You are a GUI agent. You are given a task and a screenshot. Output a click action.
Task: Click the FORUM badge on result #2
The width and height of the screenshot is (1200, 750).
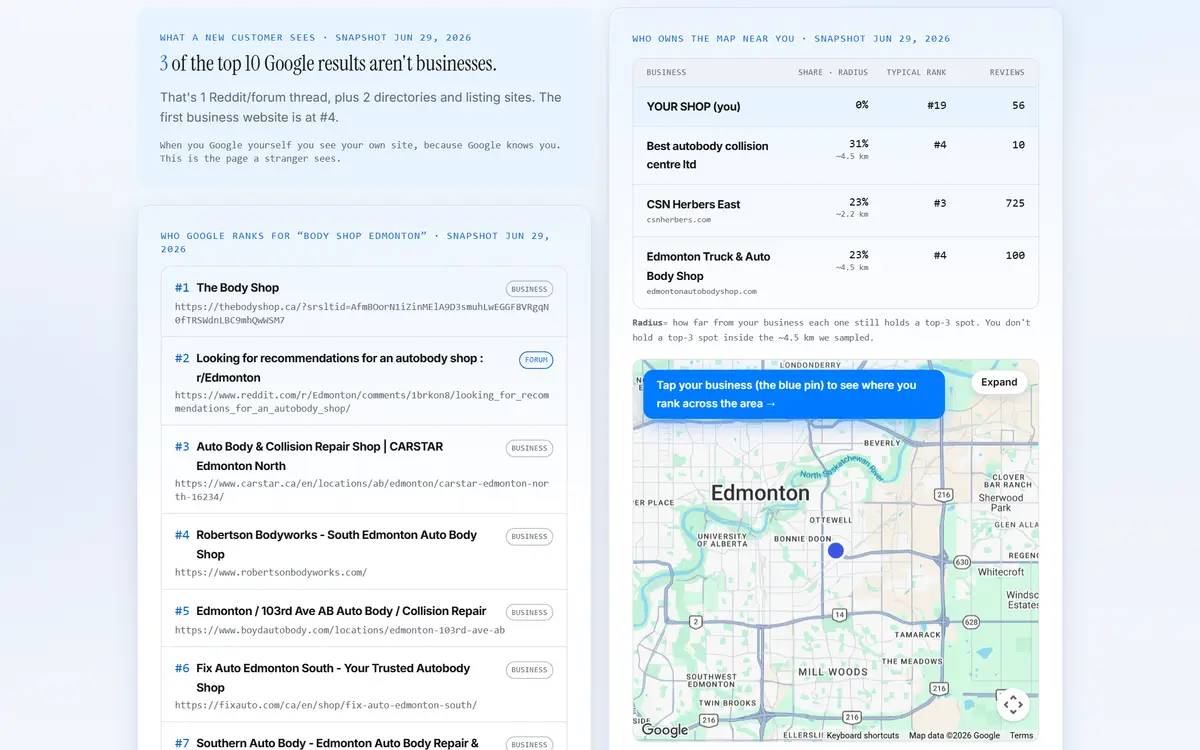tap(536, 360)
